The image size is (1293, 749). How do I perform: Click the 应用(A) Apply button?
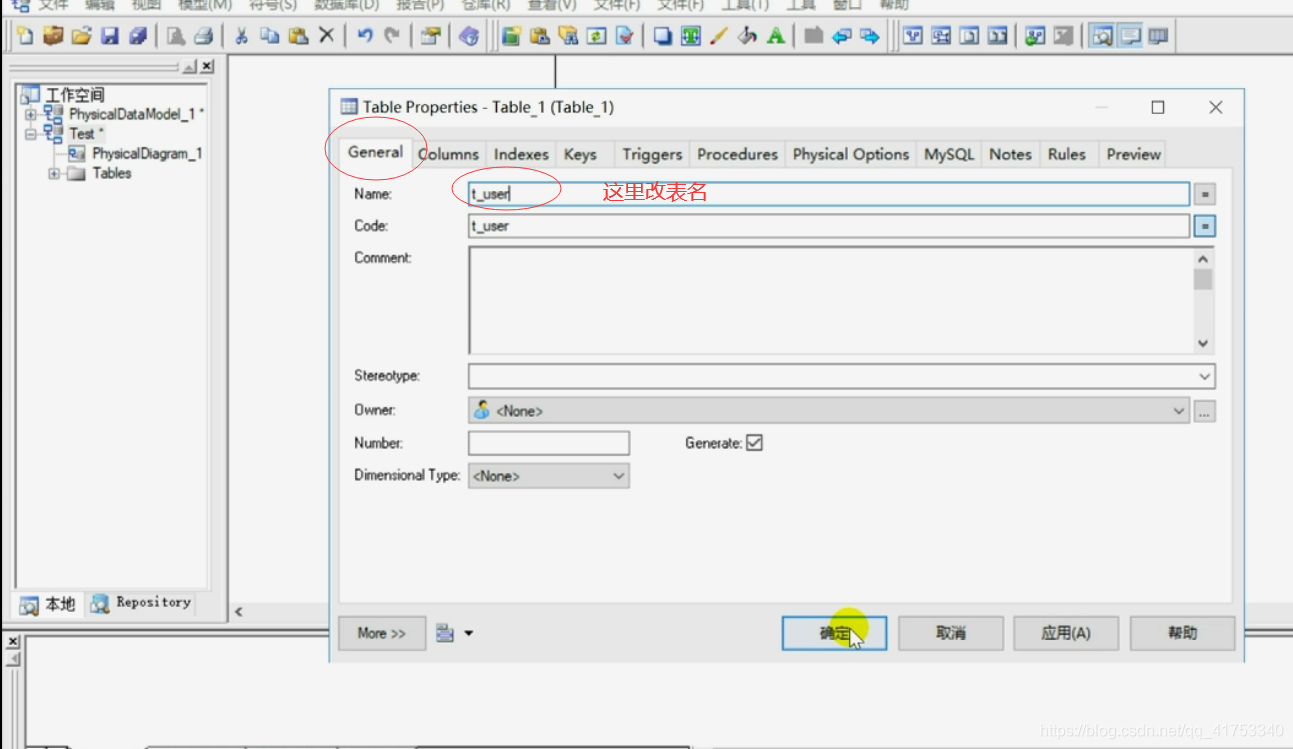coord(1066,633)
